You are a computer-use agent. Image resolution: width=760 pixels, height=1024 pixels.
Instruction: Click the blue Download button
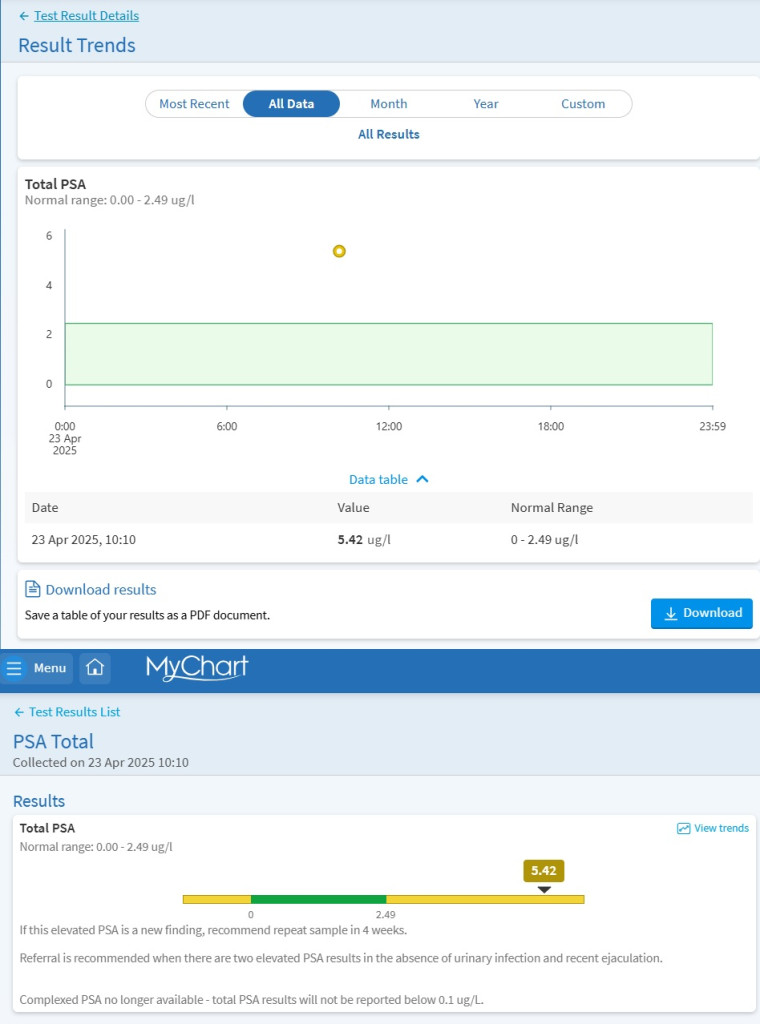click(701, 613)
